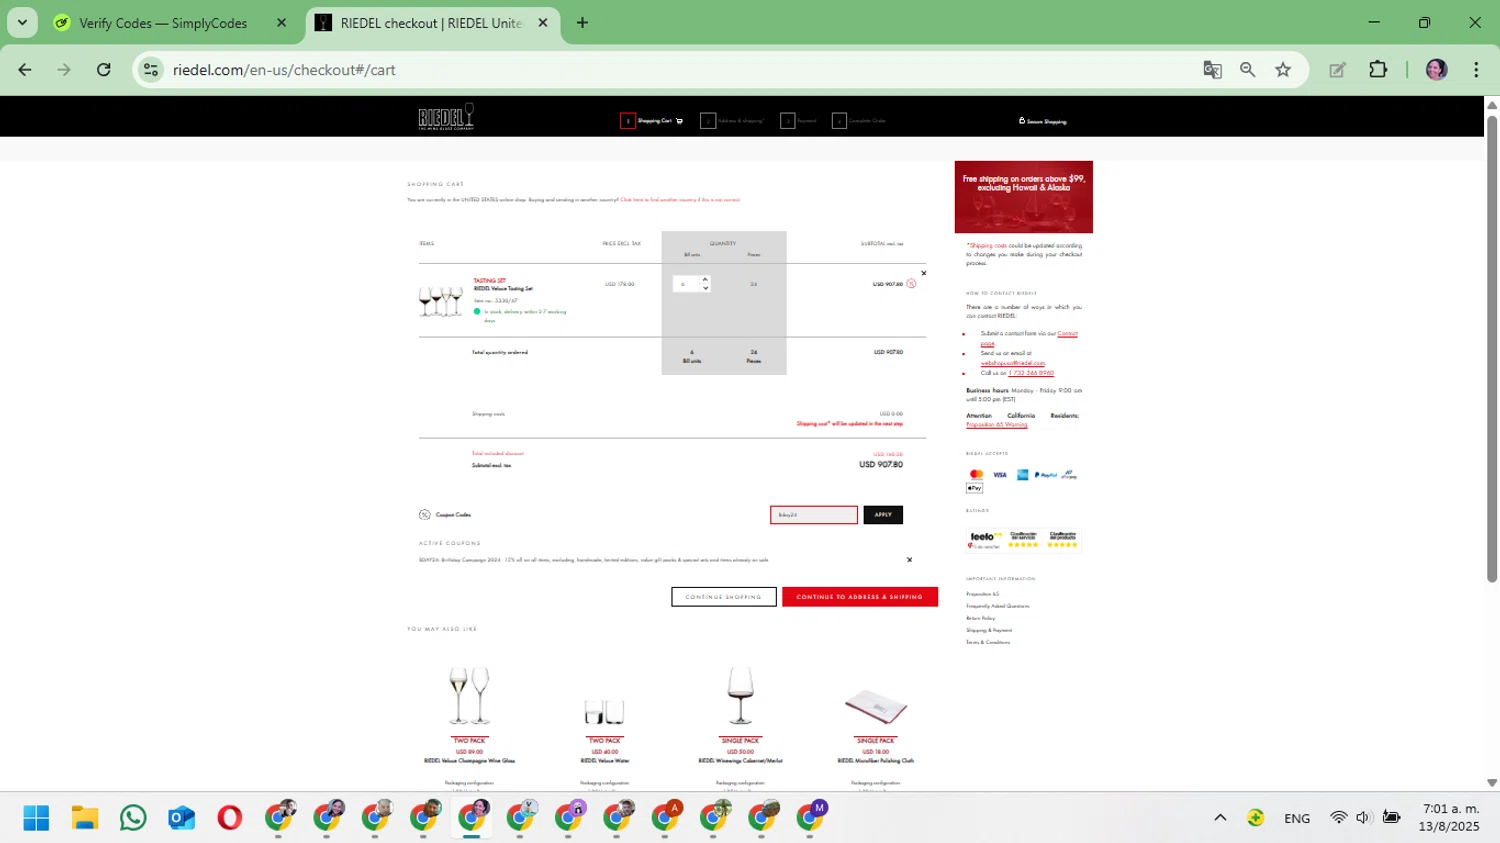The image size is (1500, 843).
Task: Apply the coupon code
Action: [883, 515]
